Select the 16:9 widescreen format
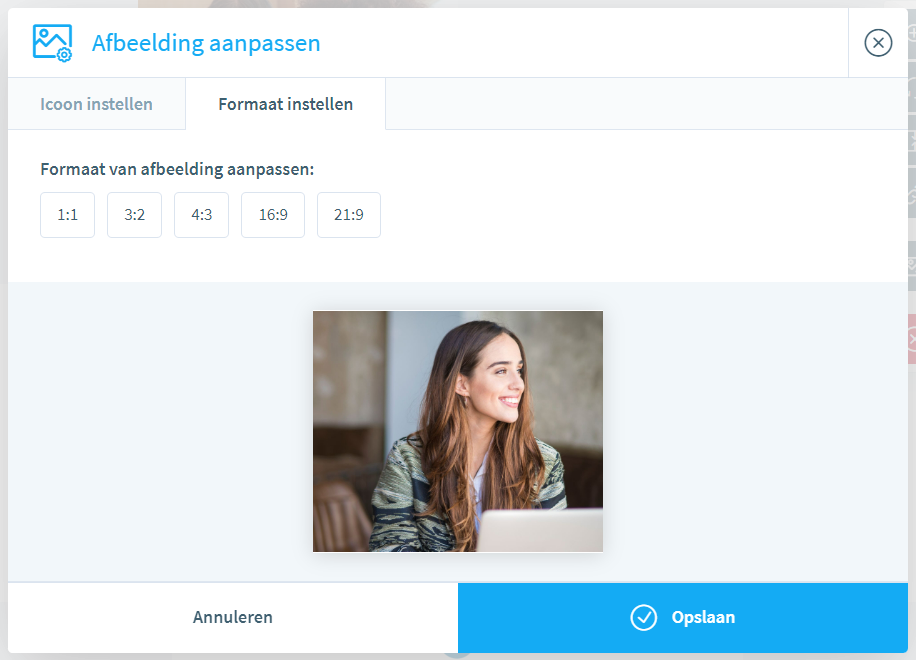This screenshot has height=660, width=916. click(x=272, y=214)
